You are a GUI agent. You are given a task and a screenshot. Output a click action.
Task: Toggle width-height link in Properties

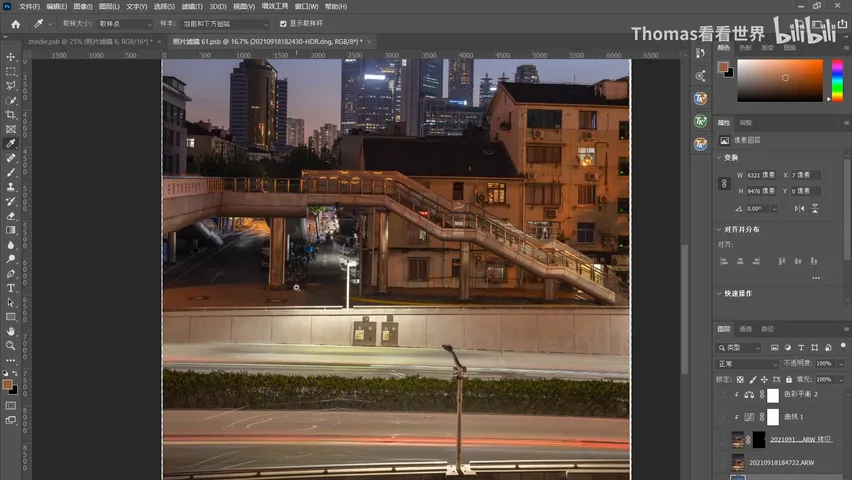point(724,183)
